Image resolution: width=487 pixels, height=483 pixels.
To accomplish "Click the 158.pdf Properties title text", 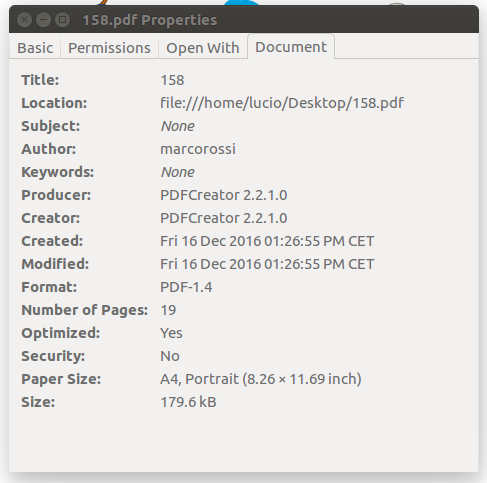I will 150,20.
